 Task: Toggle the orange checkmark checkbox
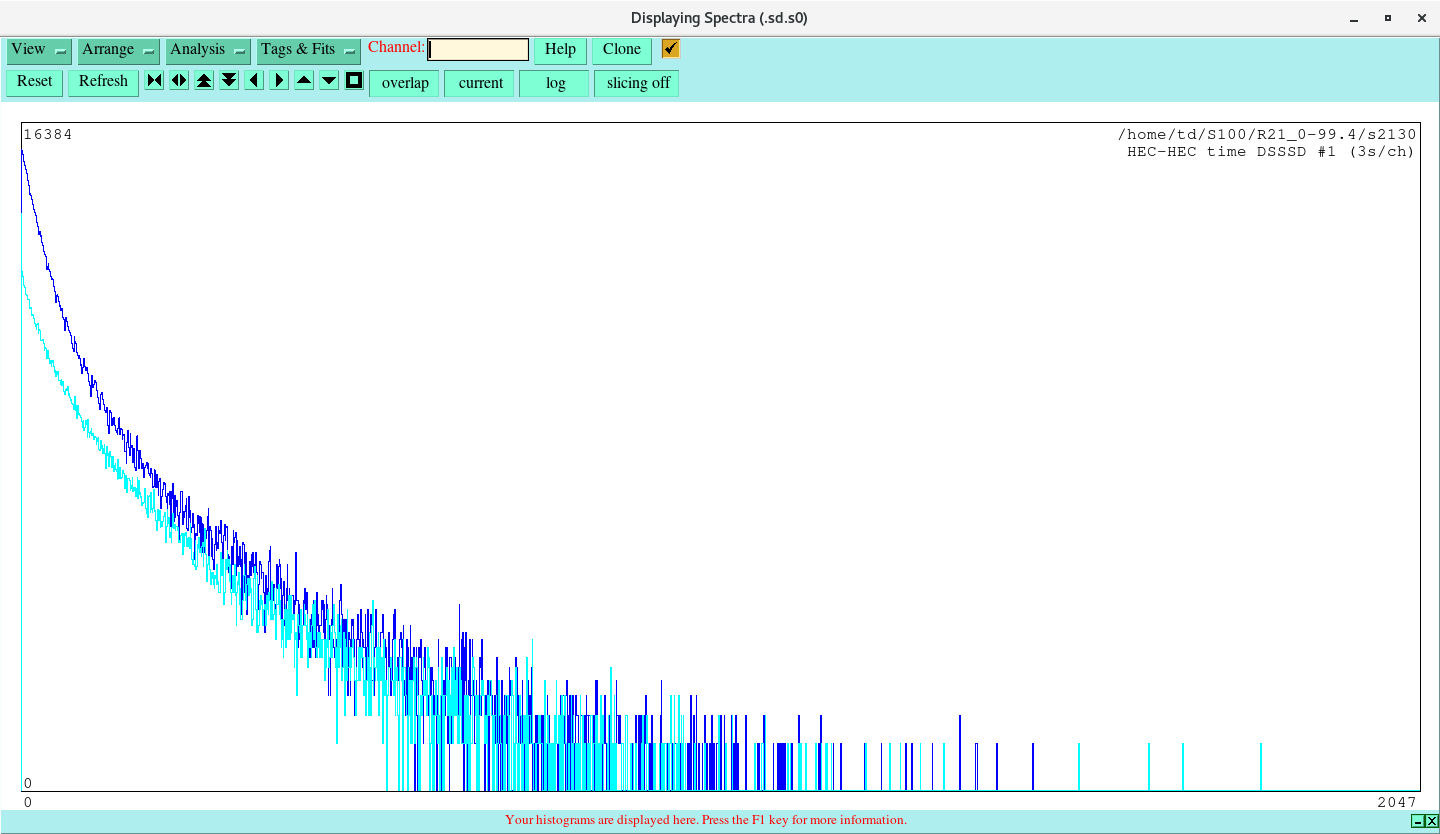coord(669,48)
